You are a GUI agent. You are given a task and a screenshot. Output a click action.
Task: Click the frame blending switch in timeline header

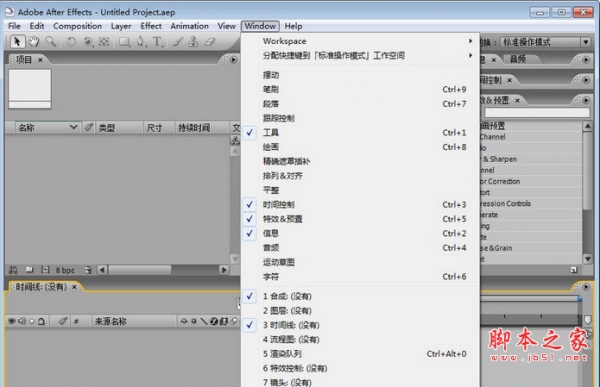pos(224,321)
